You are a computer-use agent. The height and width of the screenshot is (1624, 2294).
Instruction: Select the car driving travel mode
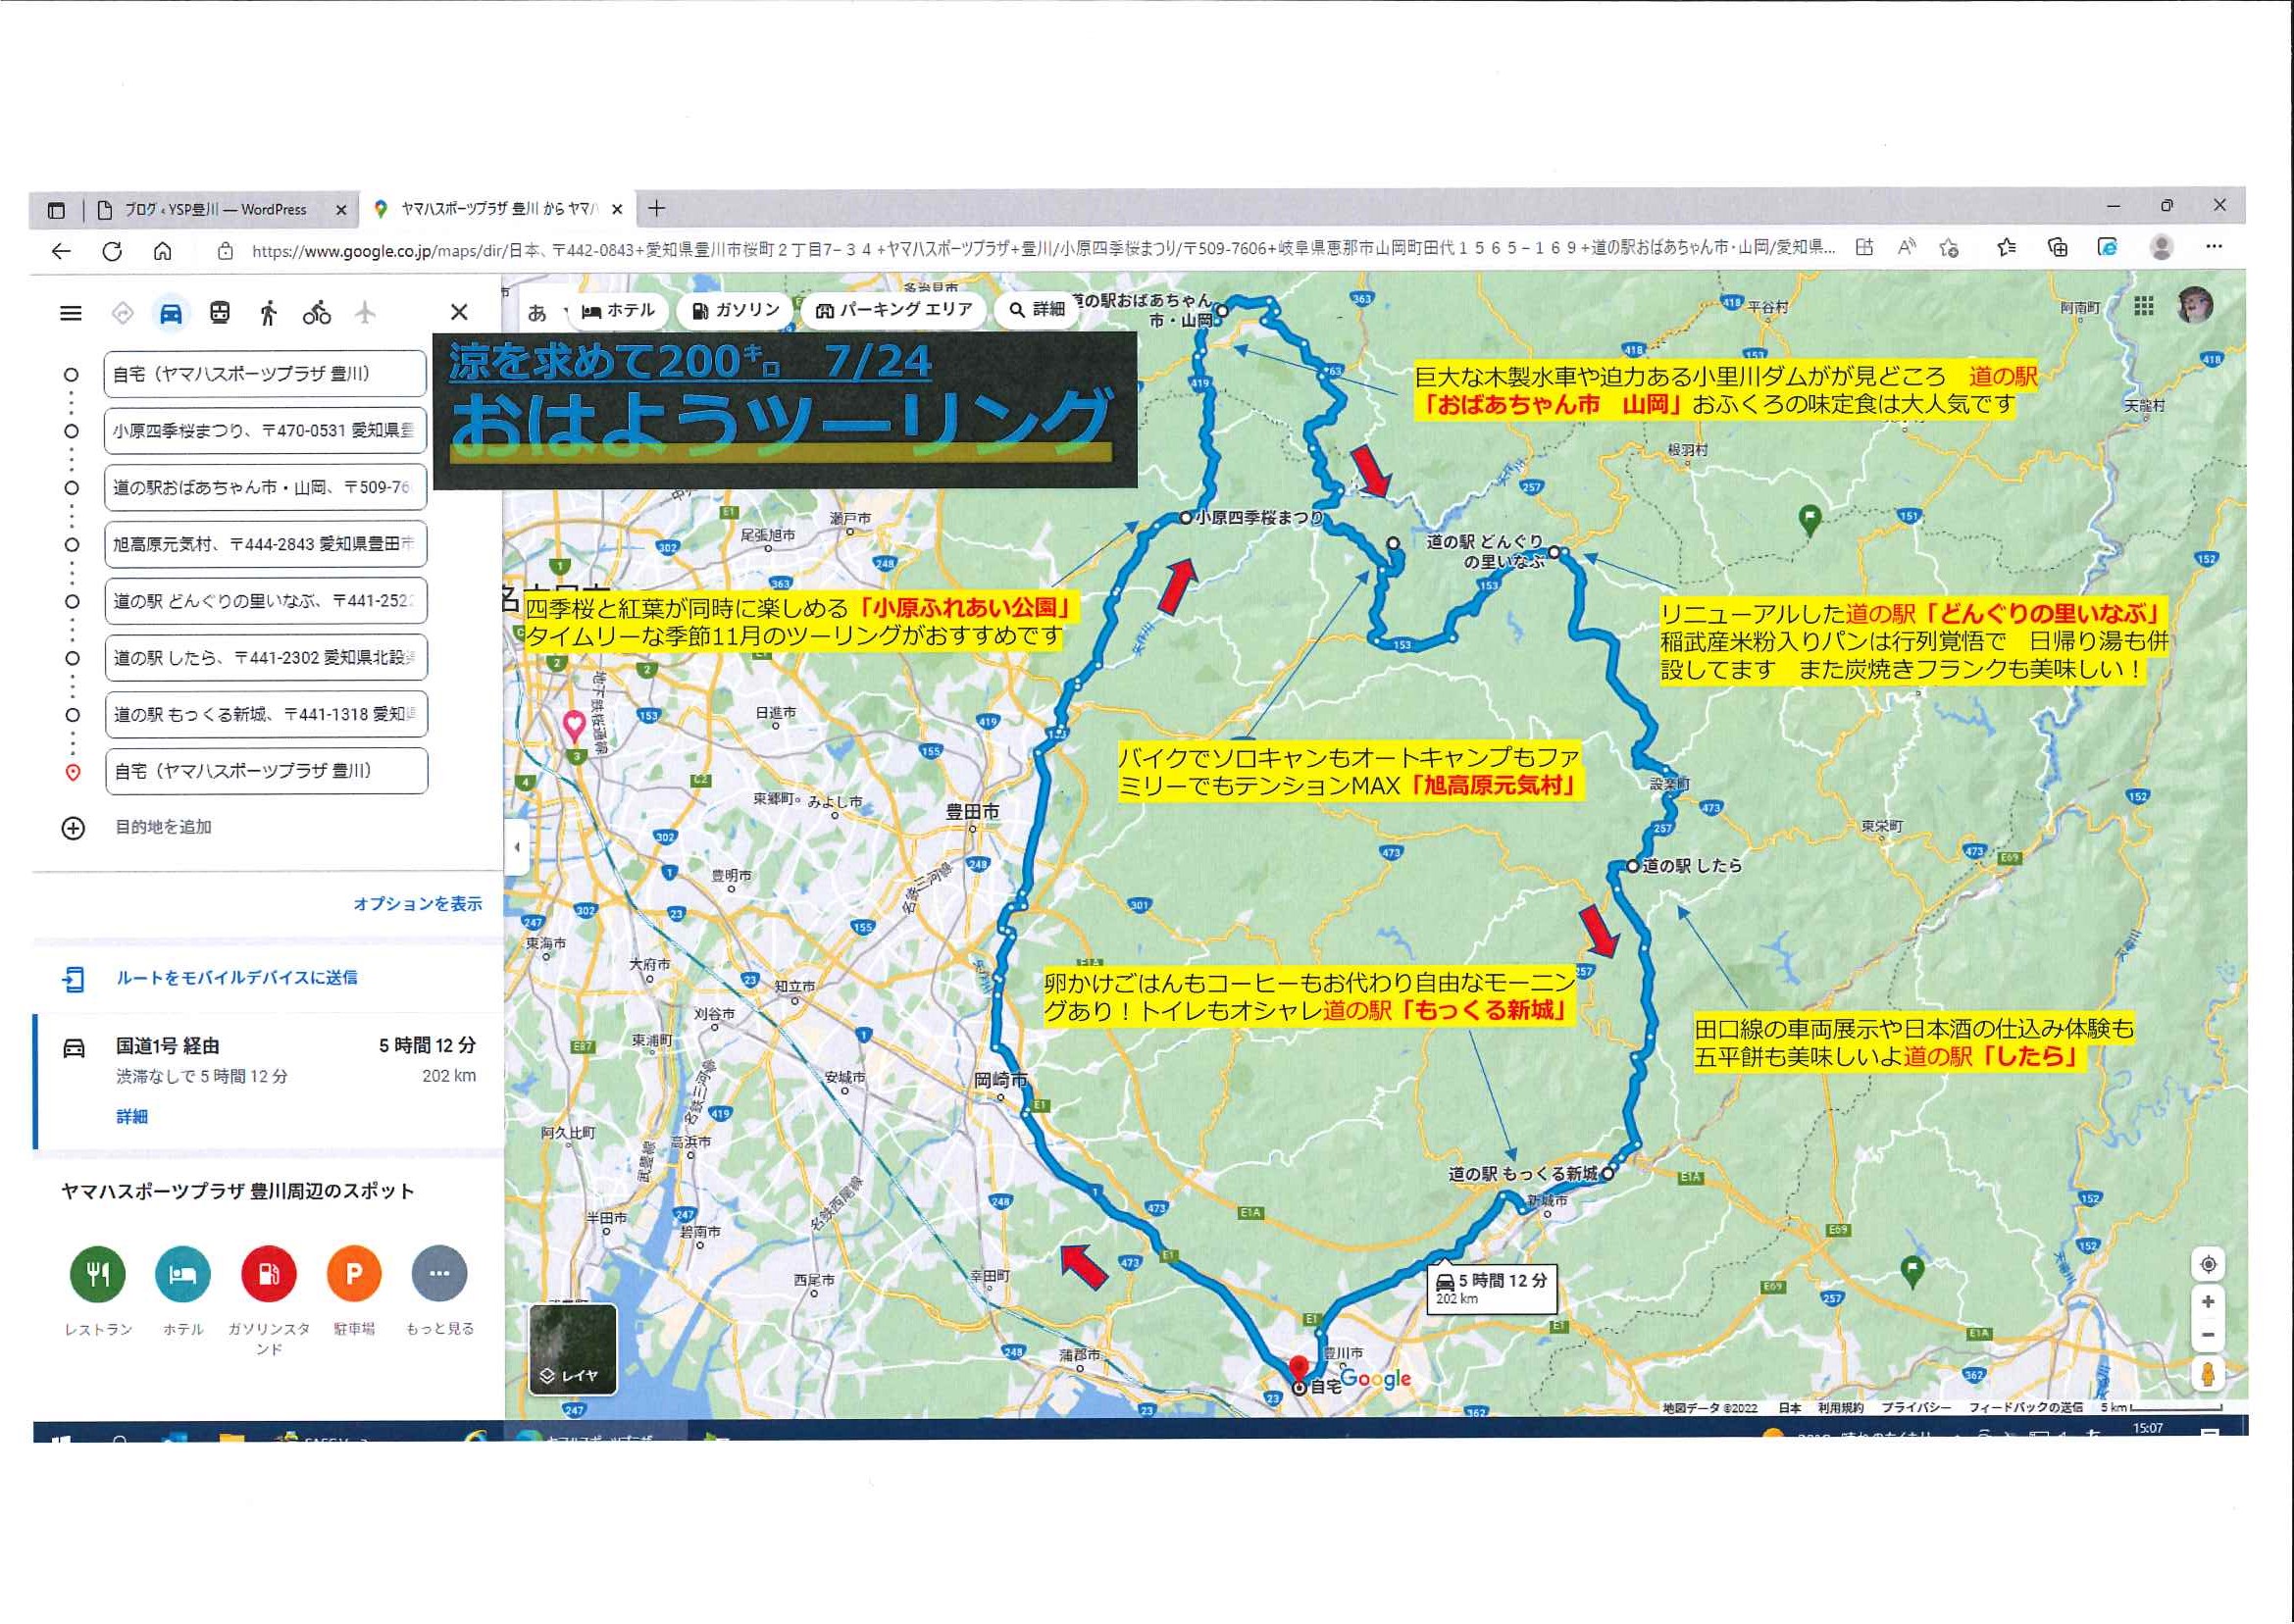coord(171,313)
